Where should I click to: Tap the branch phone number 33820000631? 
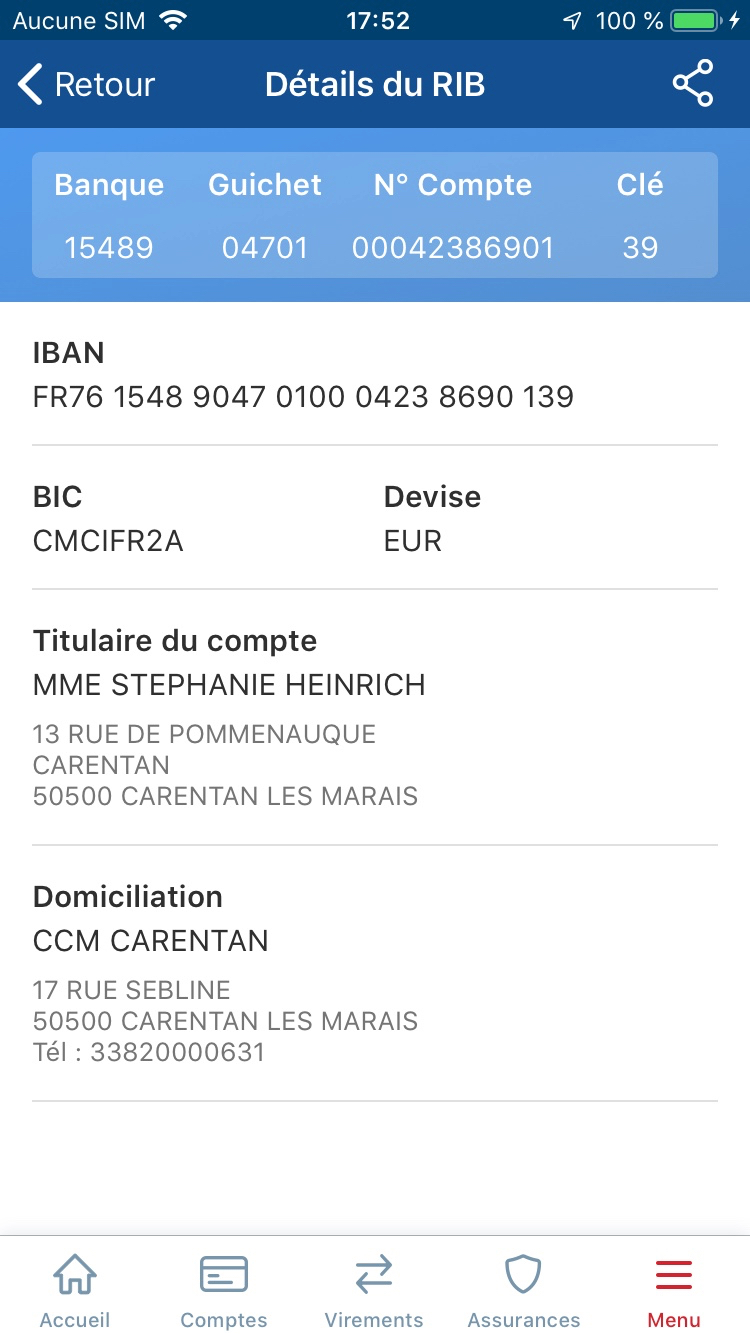pyautogui.click(x=177, y=1052)
